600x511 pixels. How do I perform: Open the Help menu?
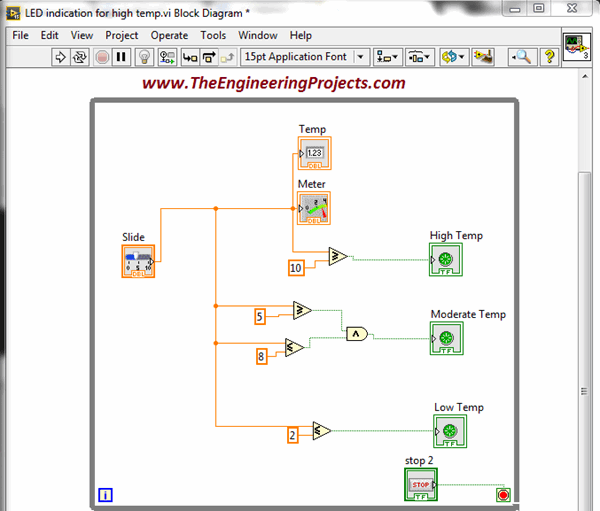(x=300, y=36)
